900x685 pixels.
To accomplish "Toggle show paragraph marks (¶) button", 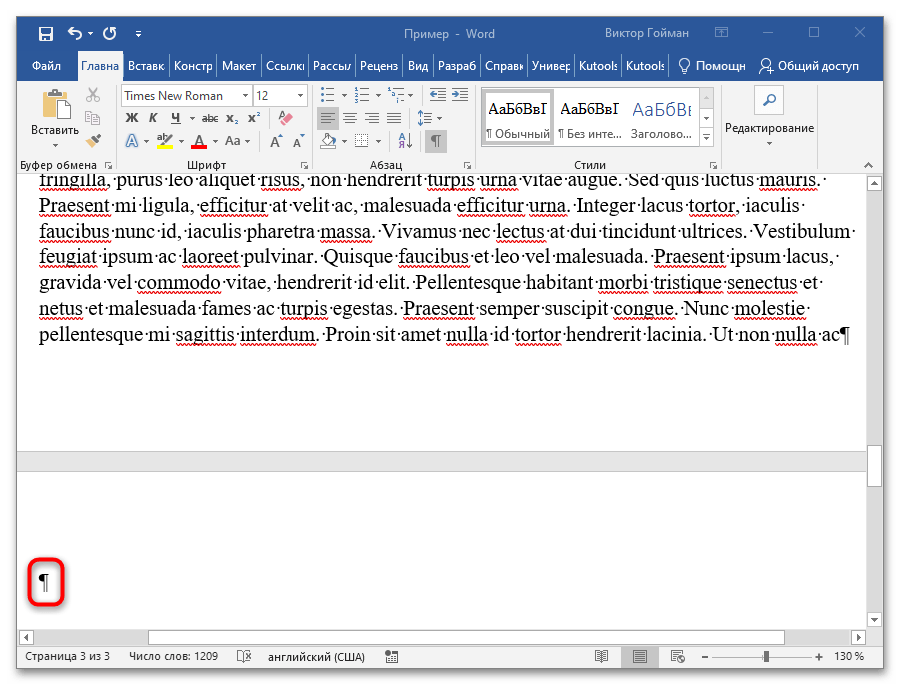I will click(x=436, y=141).
